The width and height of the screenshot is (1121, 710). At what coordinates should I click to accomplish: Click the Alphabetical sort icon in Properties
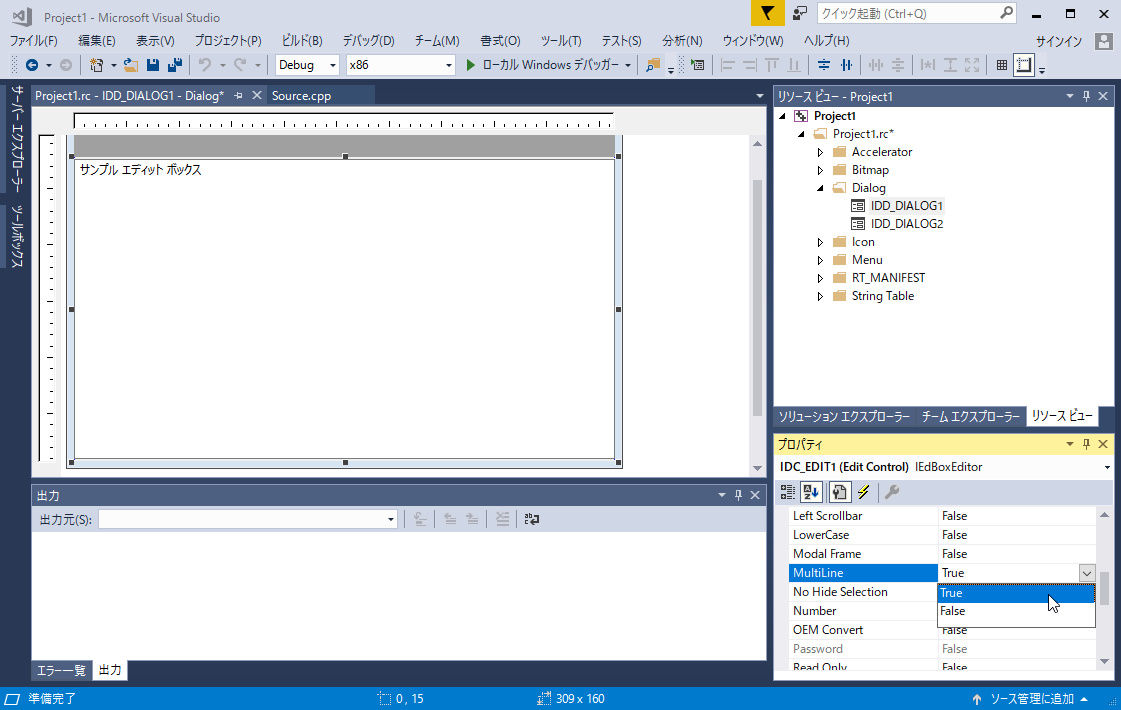pos(811,492)
